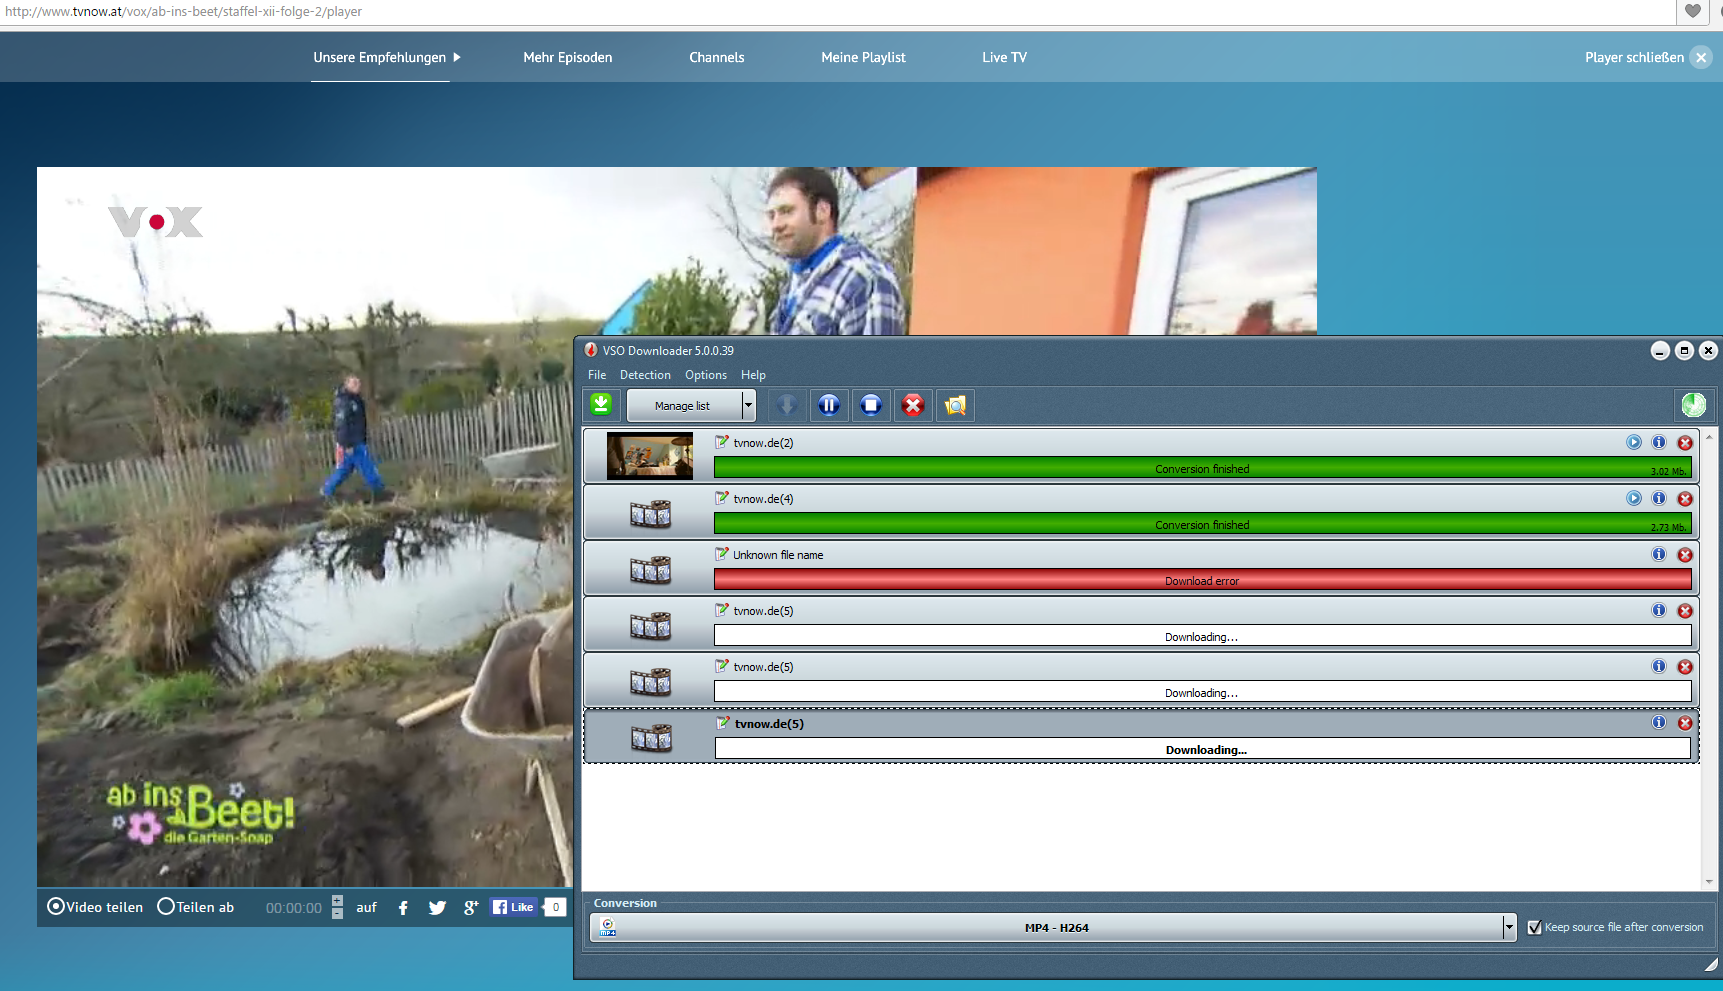Open Meine Playlist tab
Image resolution: width=1723 pixels, height=991 pixels.
(863, 57)
